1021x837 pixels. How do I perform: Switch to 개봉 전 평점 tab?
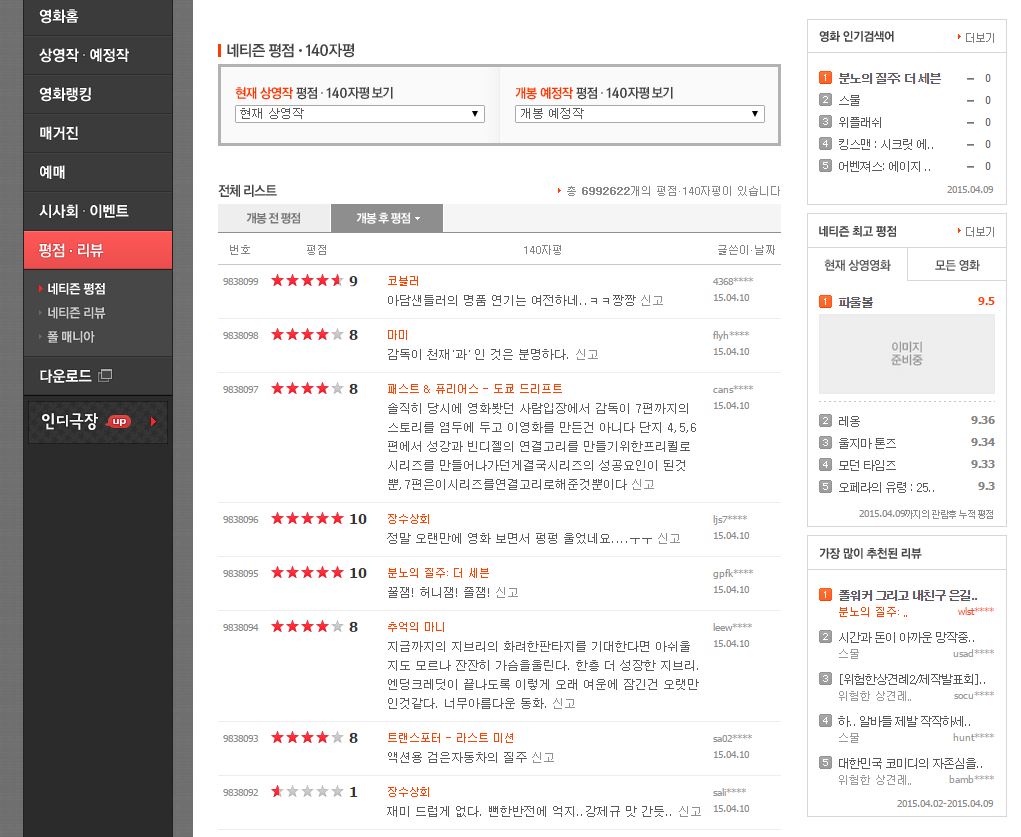coord(274,218)
